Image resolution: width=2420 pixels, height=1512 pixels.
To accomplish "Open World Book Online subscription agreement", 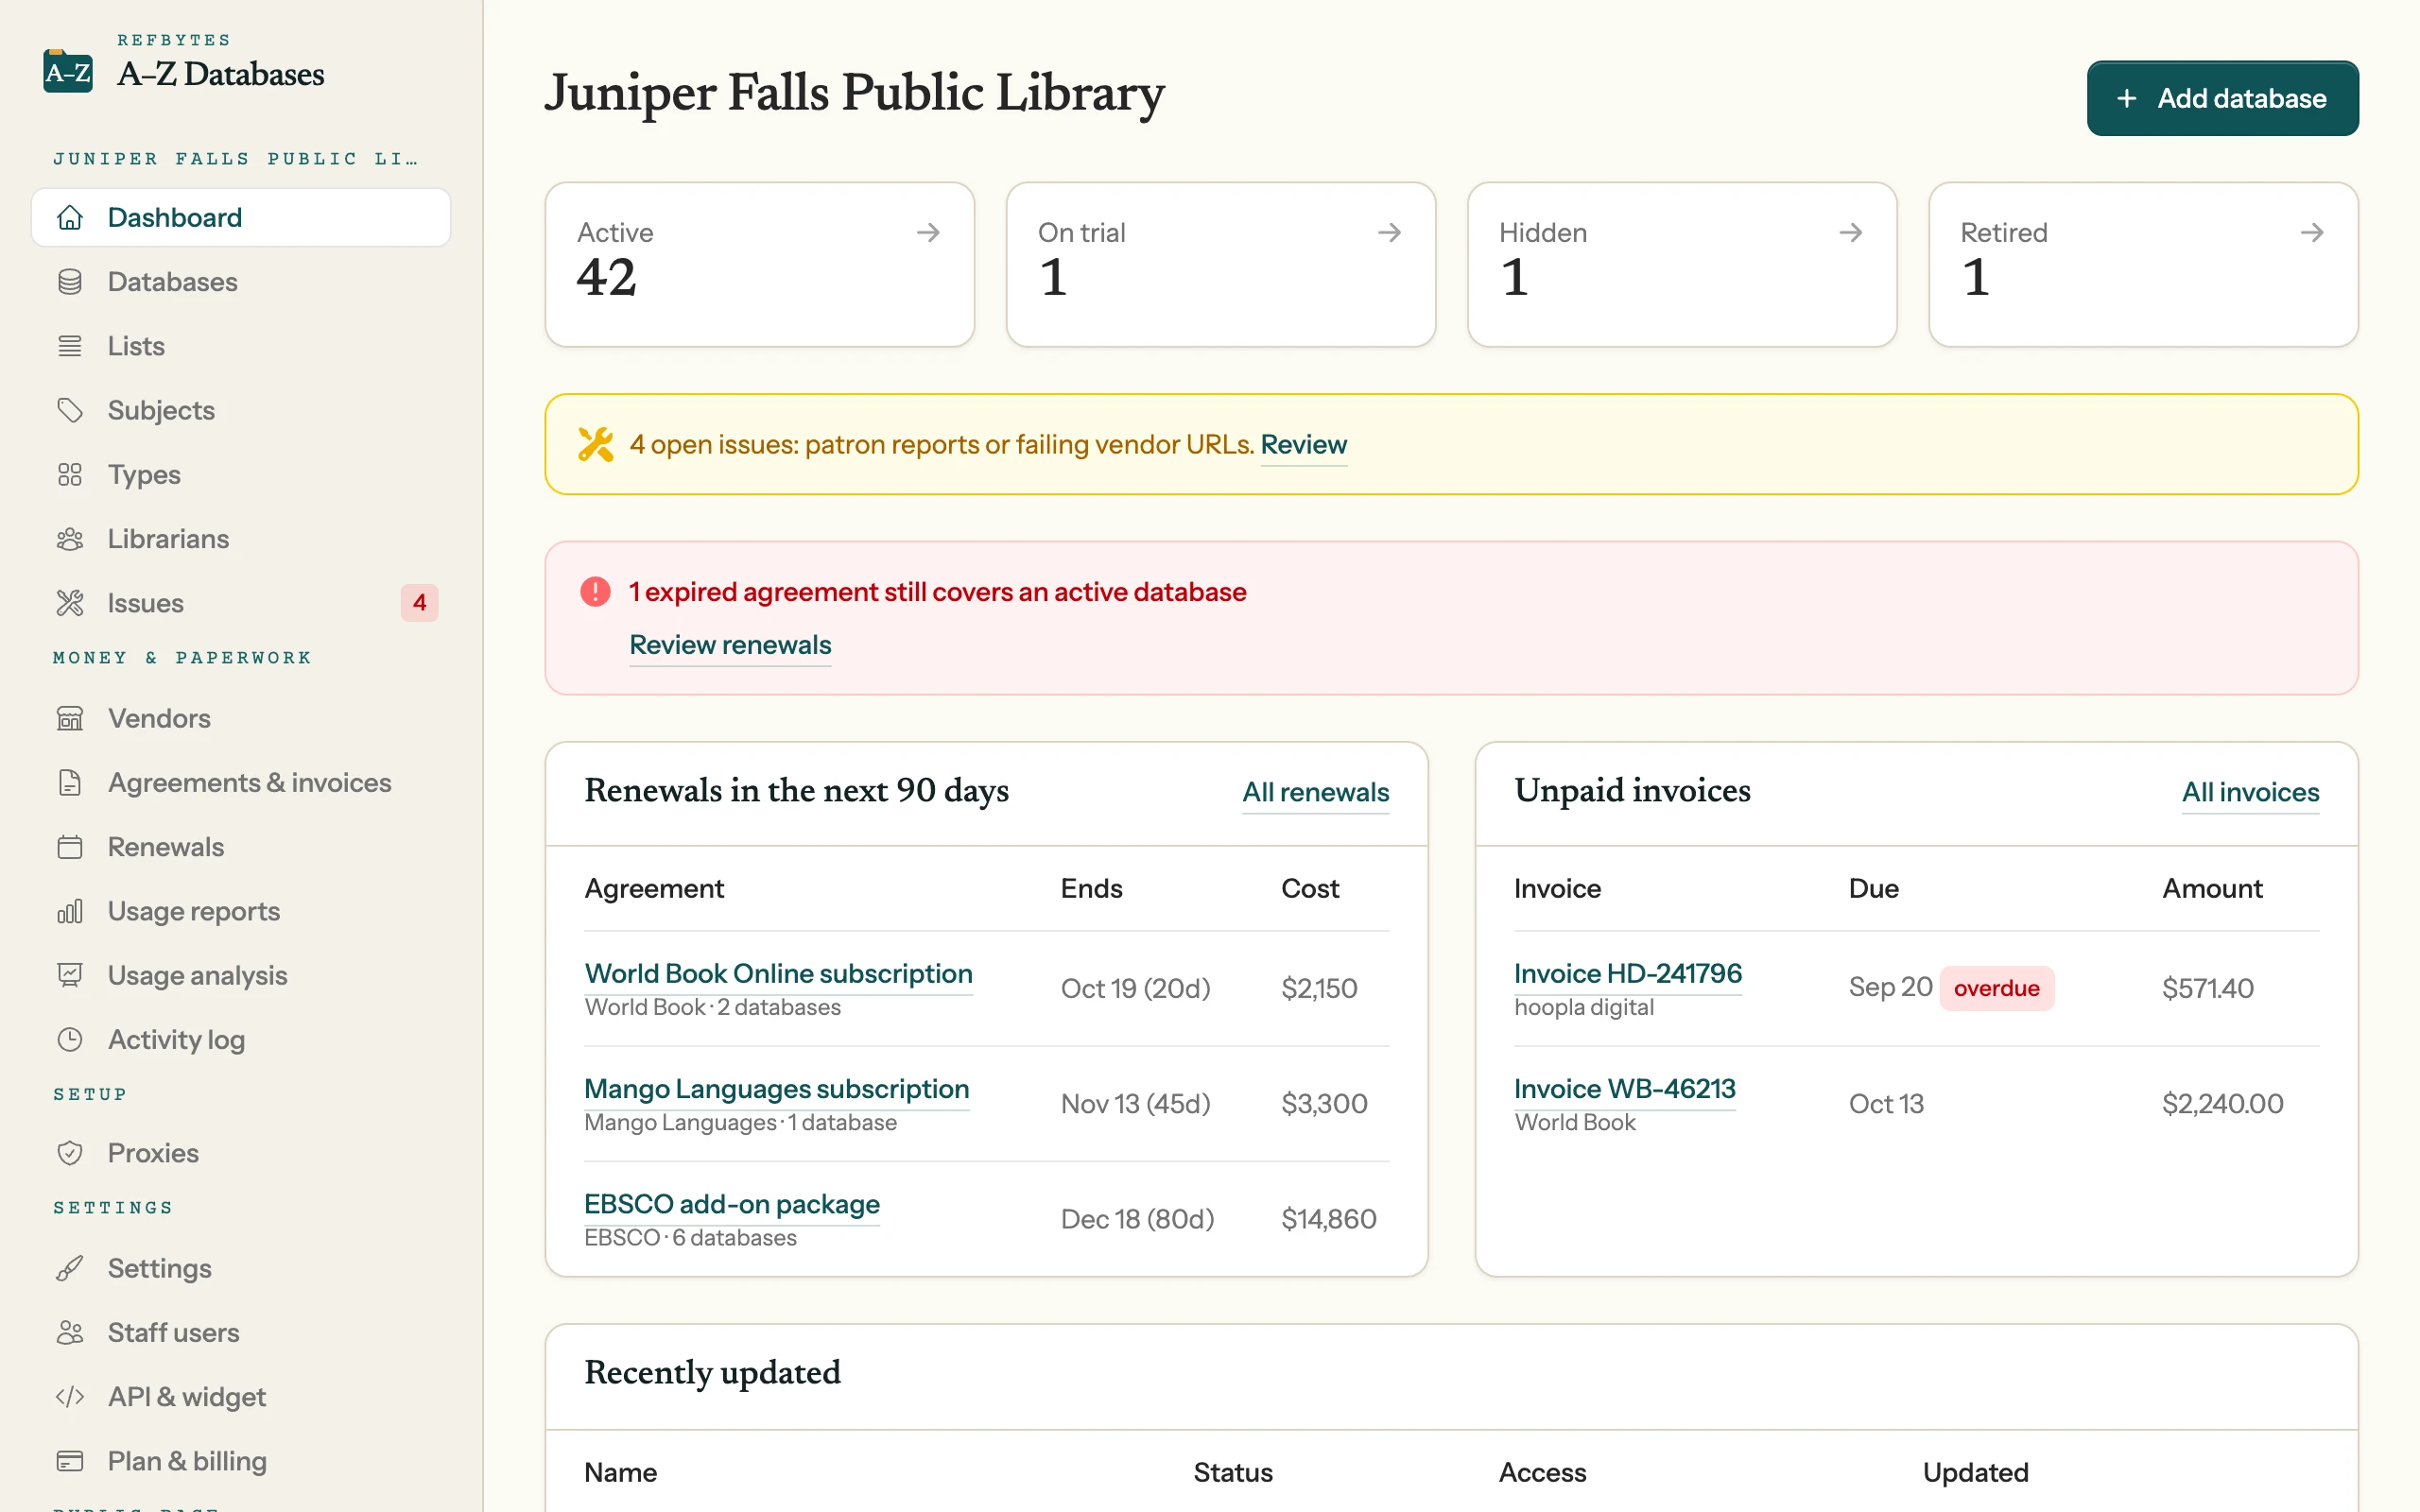I will [778, 973].
